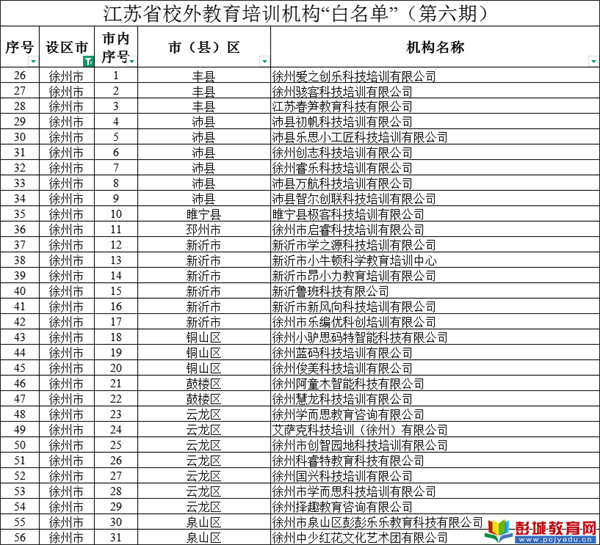Click cell 艾萨克科技培训(徐州)有限公司
The height and width of the screenshot is (545, 600).
tap(435, 429)
